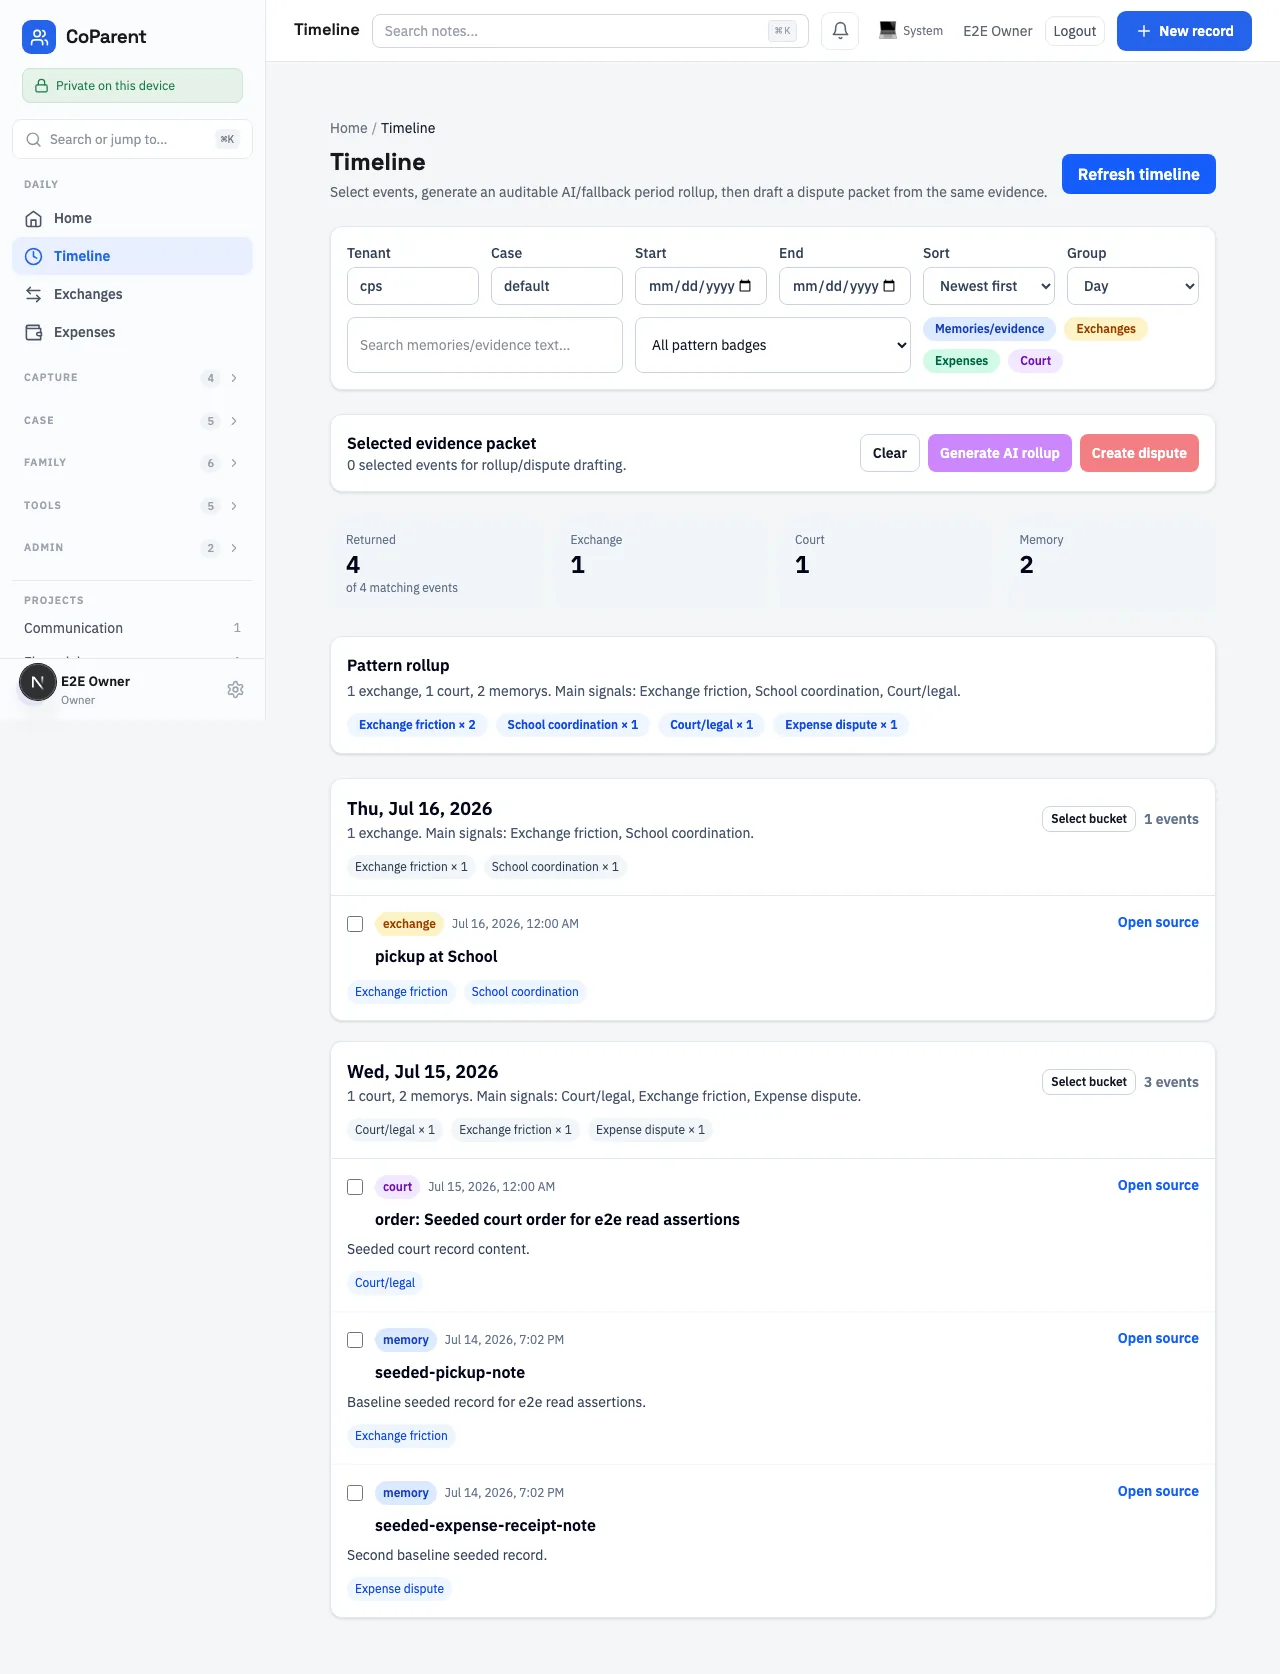
Task: Click Generate AI rollup
Action: pos(1000,453)
